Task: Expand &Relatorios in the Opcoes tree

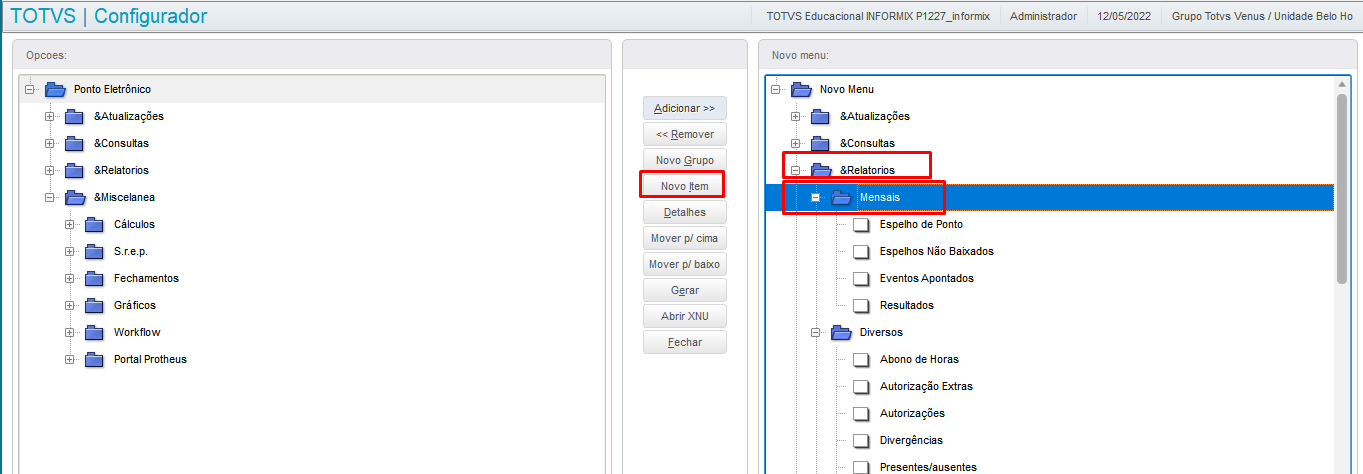Action: (50, 170)
